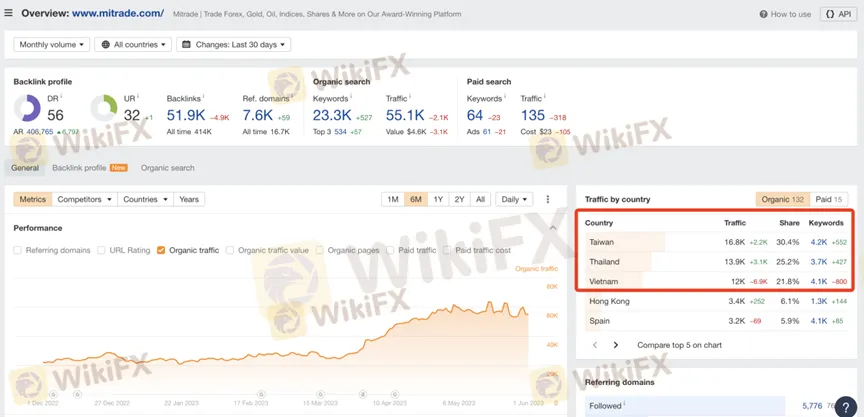This screenshot has height=417, width=864.
Task: Switch to the General tab
Action: tap(25, 168)
